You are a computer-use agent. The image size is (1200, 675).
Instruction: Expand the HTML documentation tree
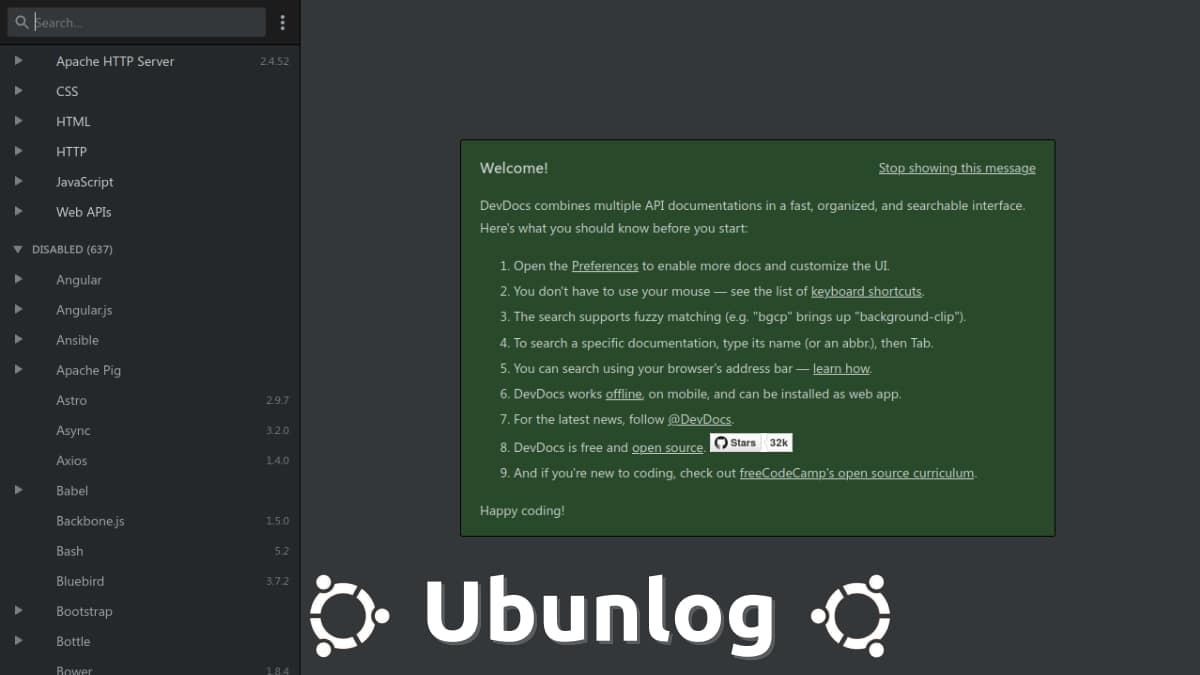(x=18, y=121)
